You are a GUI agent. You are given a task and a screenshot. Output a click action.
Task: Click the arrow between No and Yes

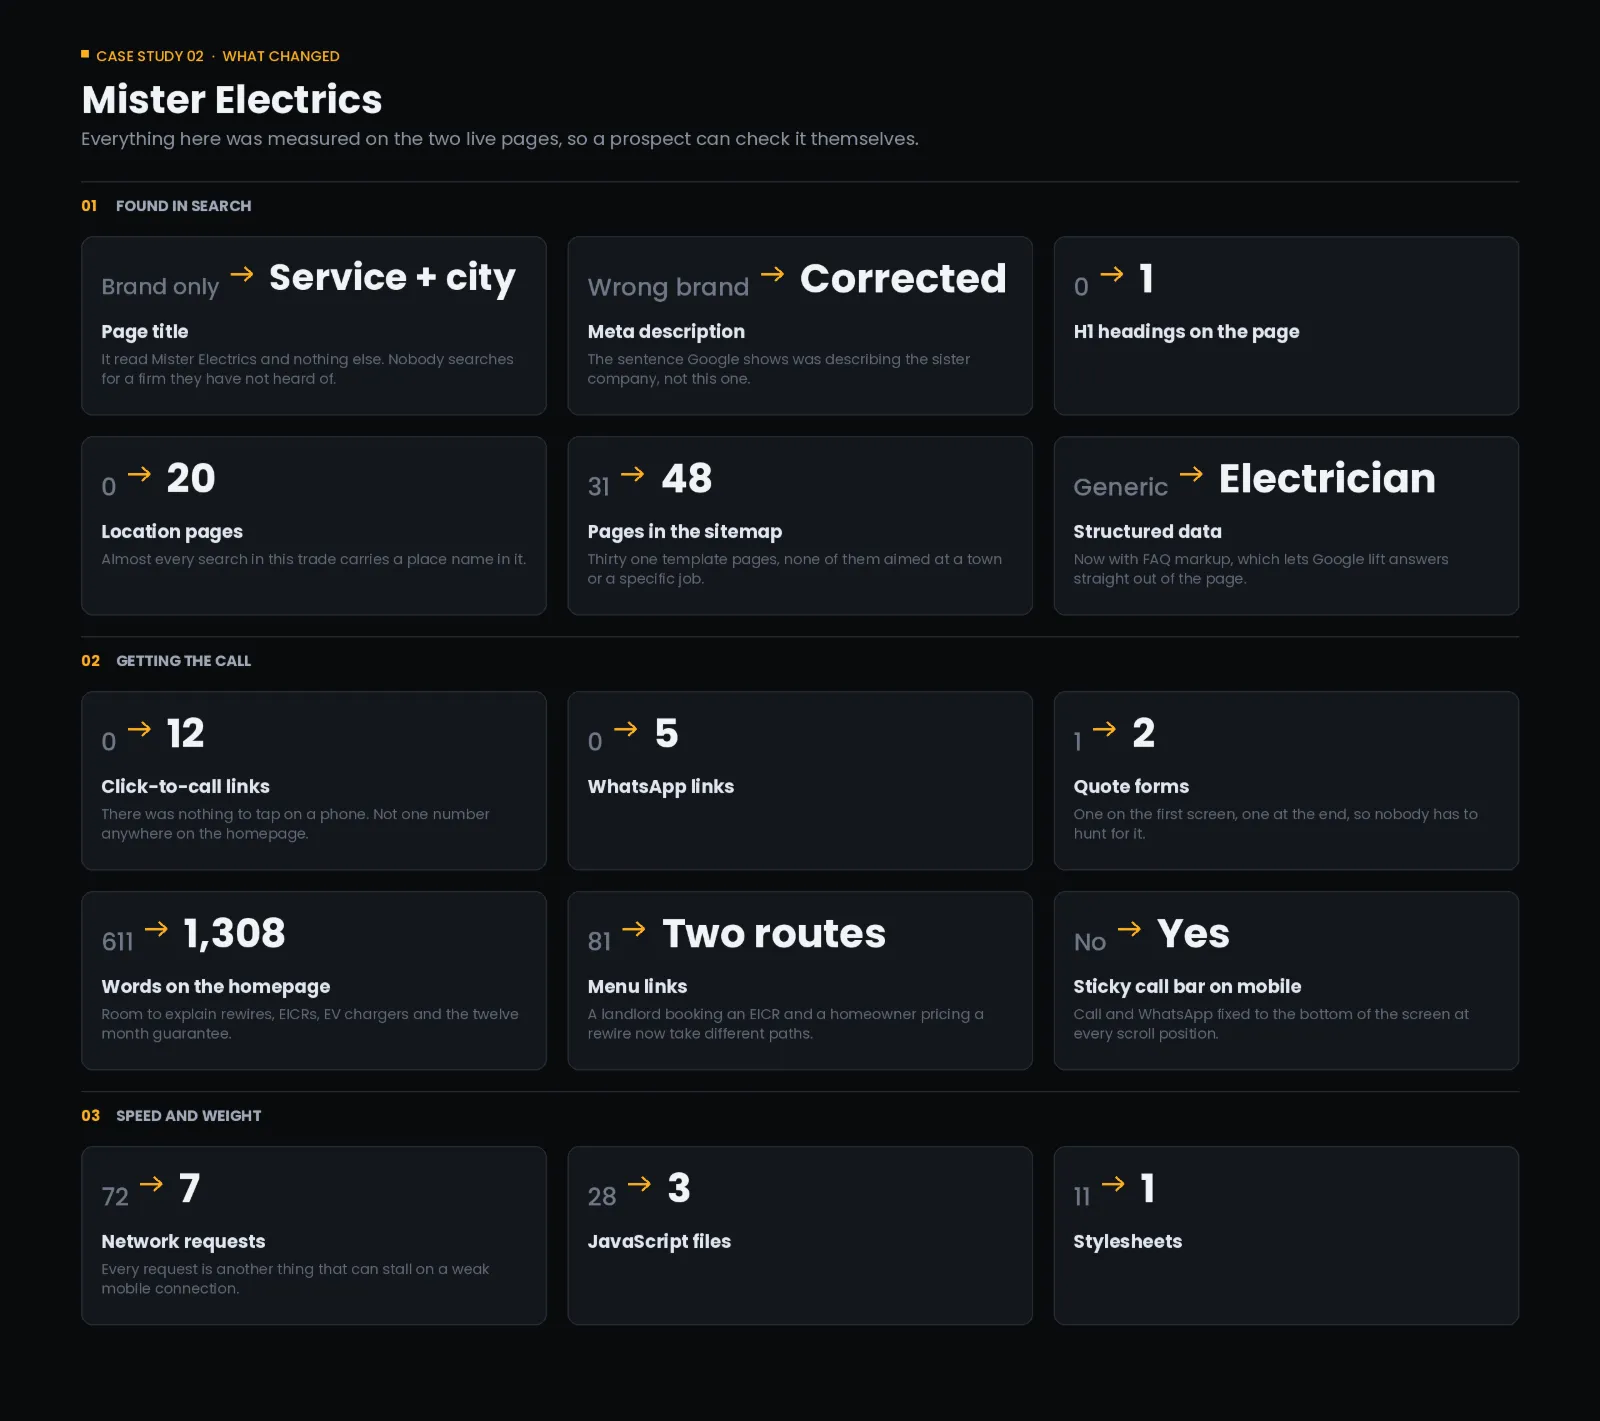click(x=1129, y=929)
